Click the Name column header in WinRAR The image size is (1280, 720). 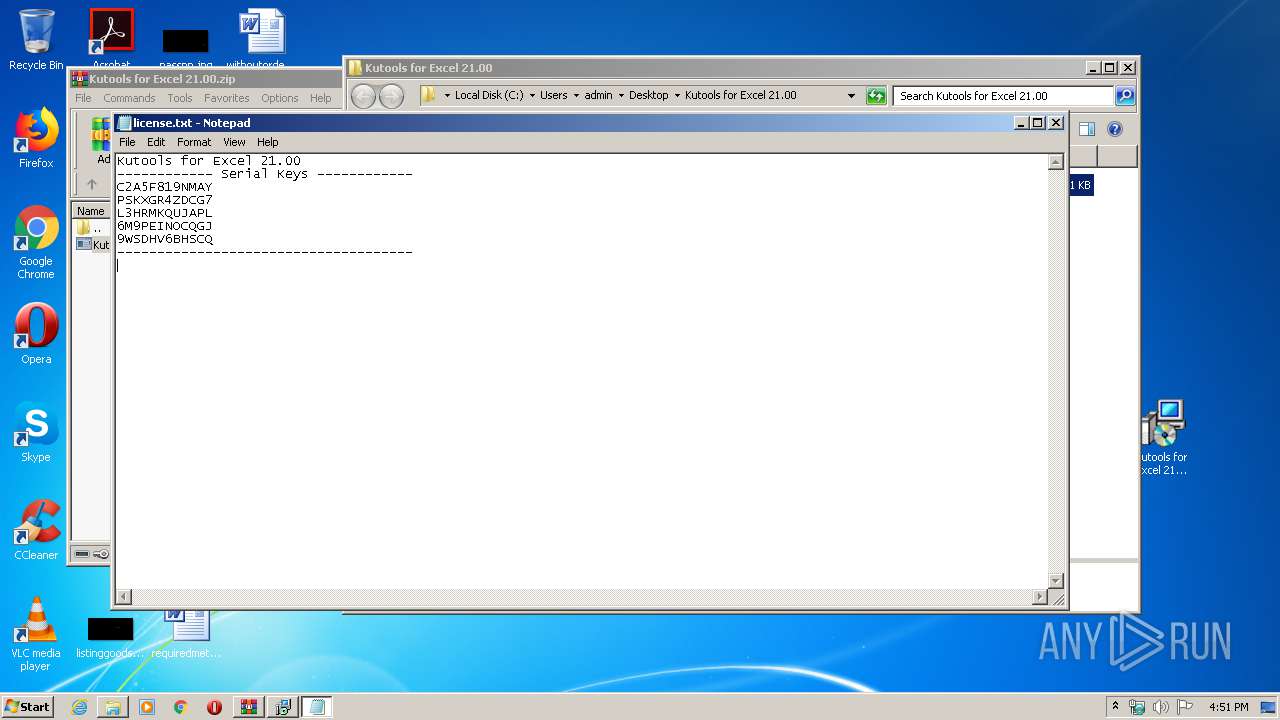coord(91,211)
